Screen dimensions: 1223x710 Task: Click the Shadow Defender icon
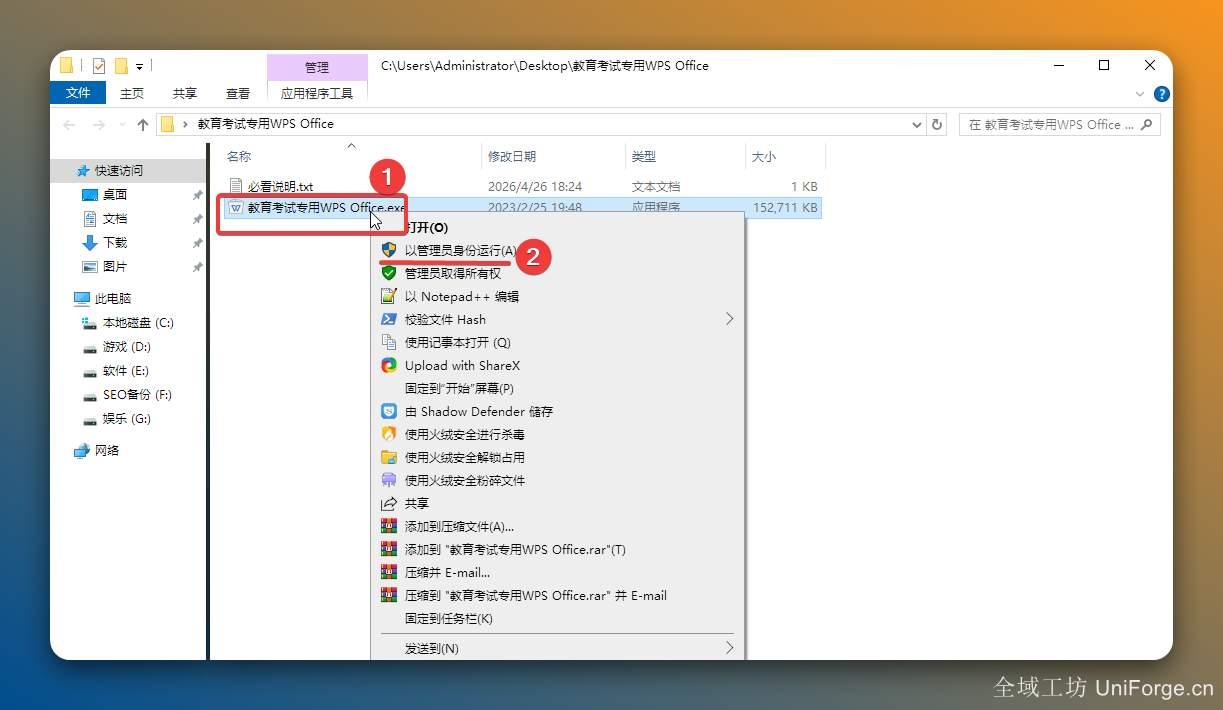point(389,411)
